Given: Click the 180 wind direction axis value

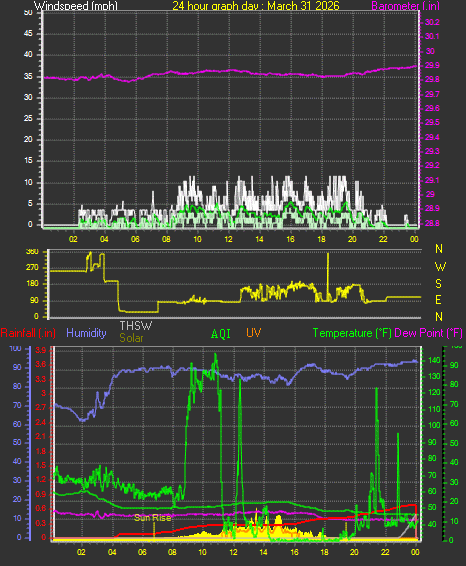Looking at the screenshot, I should [x=32, y=284].
